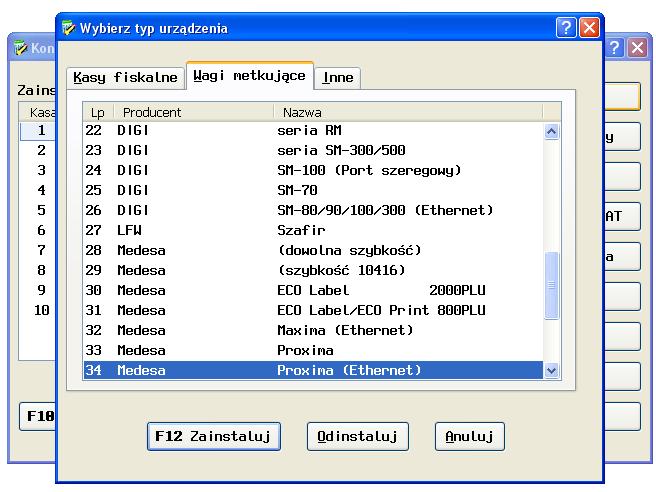Select Kasa row 8 in background window
Screen dimensions: 656x492
click(38, 270)
